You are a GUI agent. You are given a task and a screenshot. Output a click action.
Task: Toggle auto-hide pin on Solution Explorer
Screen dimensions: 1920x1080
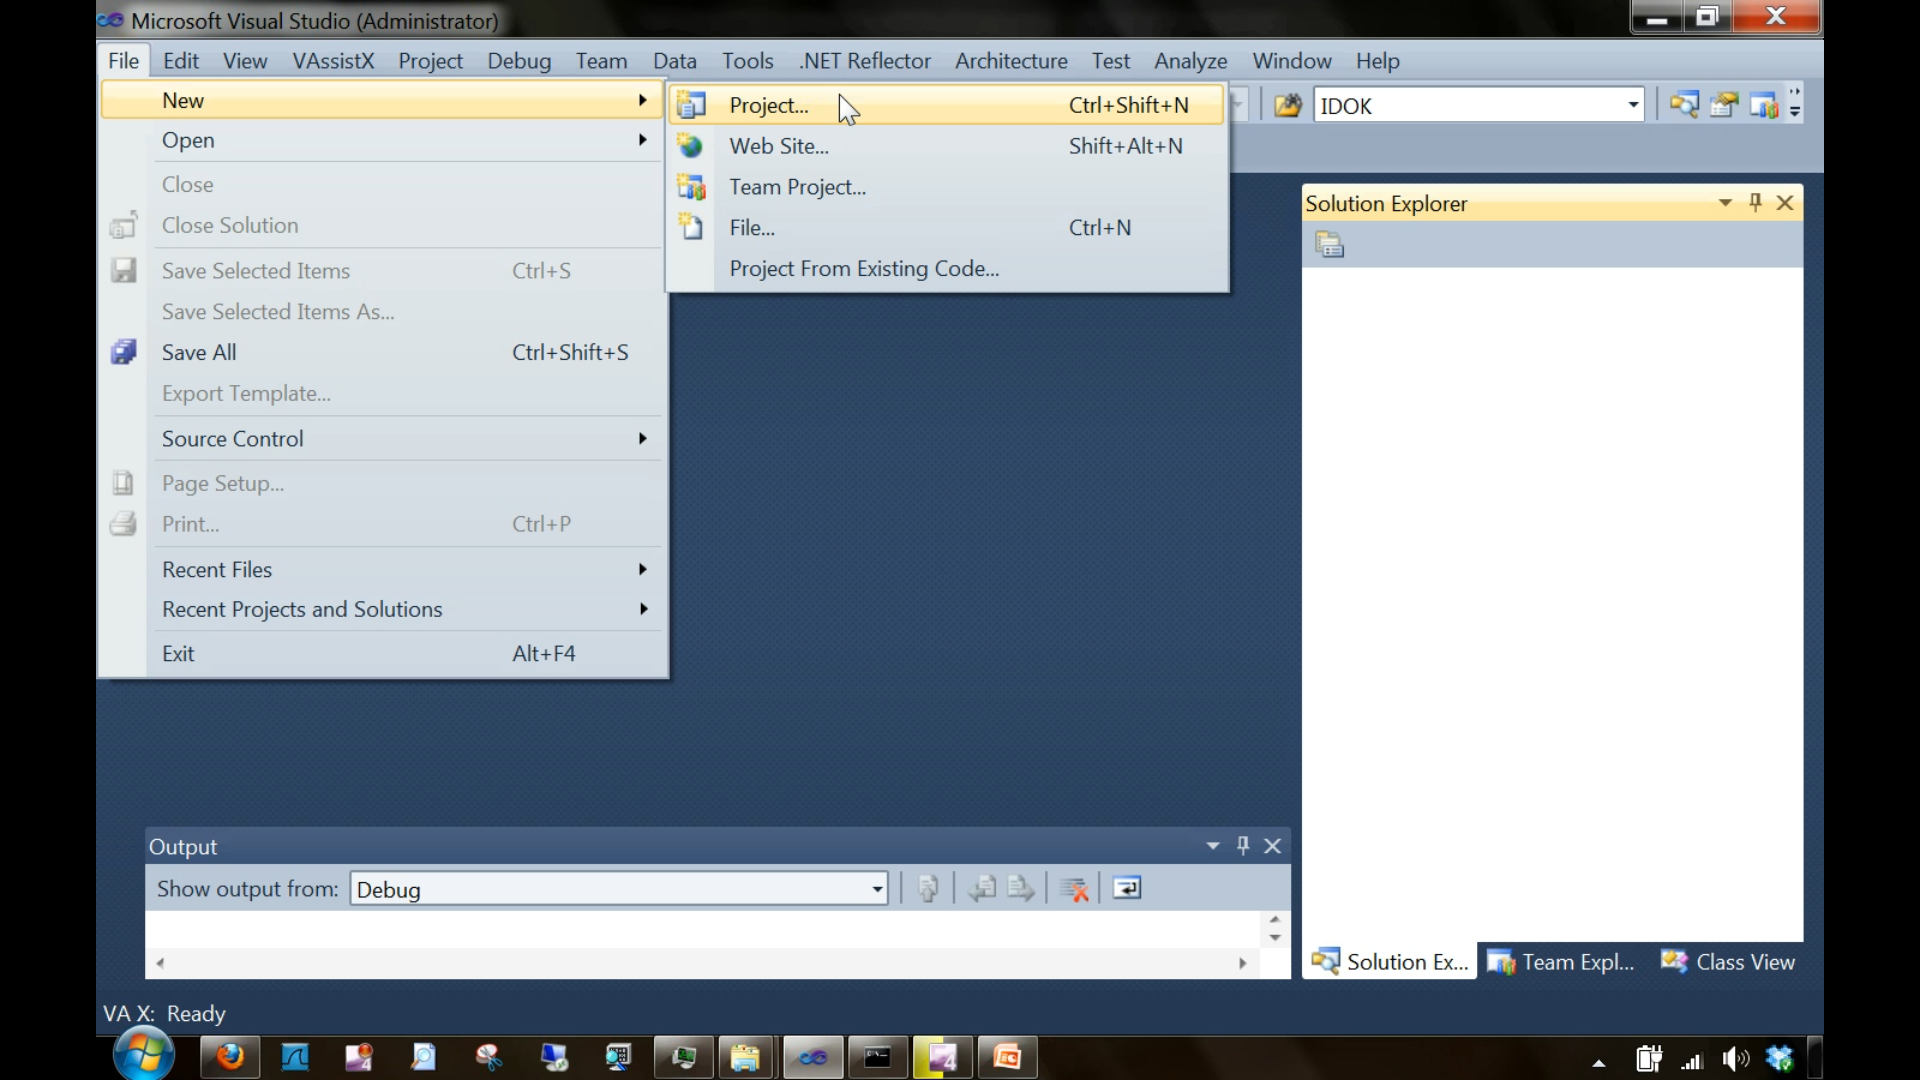[1755, 202]
